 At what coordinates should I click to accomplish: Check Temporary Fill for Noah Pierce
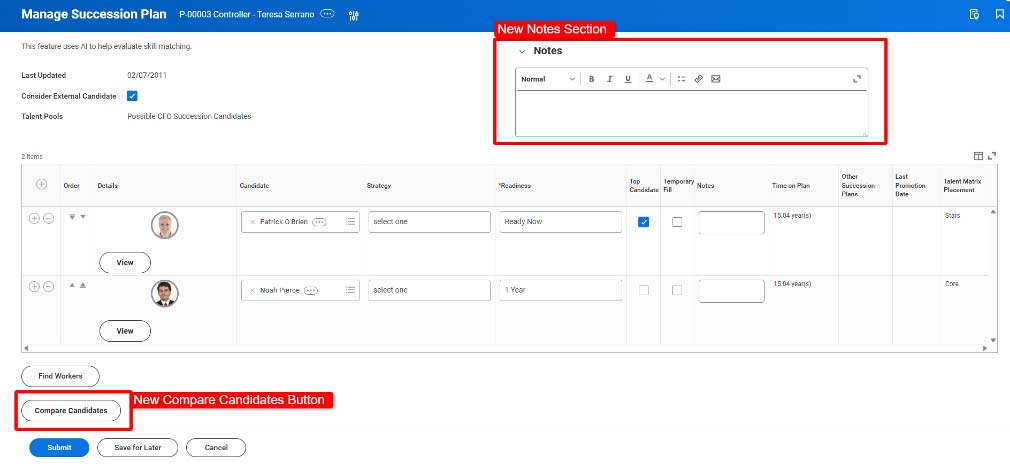coord(677,290)
